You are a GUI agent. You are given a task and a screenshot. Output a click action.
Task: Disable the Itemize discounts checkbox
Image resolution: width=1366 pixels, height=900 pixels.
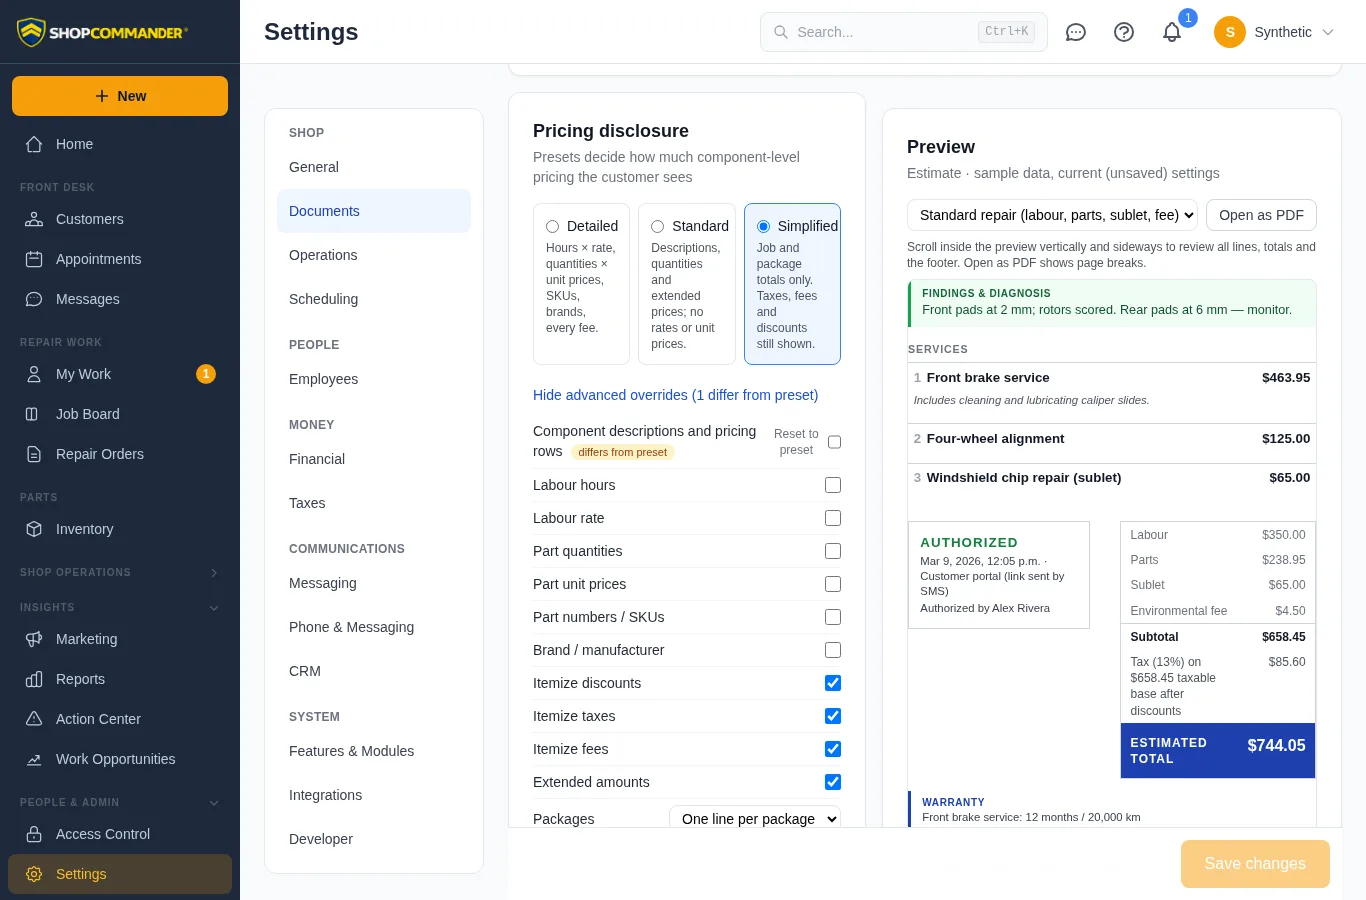pos(833,683)
